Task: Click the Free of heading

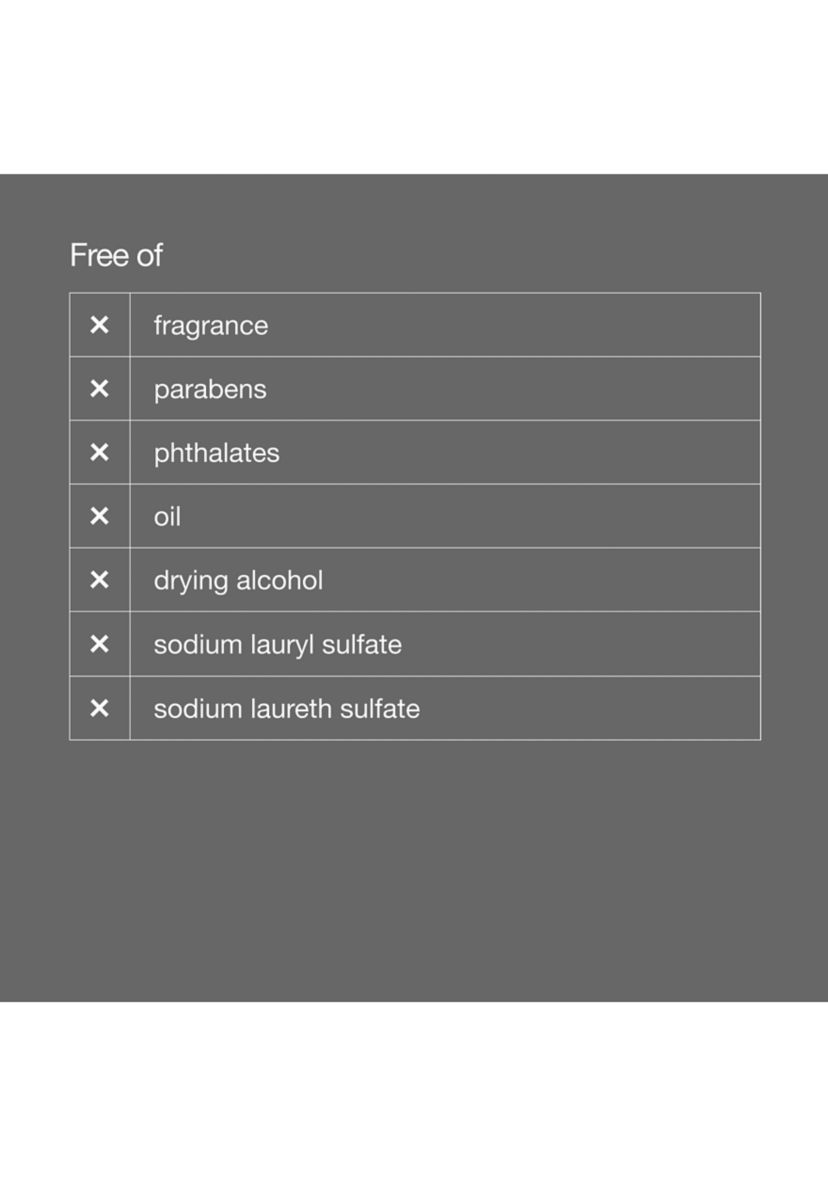Action: point(116,255)
